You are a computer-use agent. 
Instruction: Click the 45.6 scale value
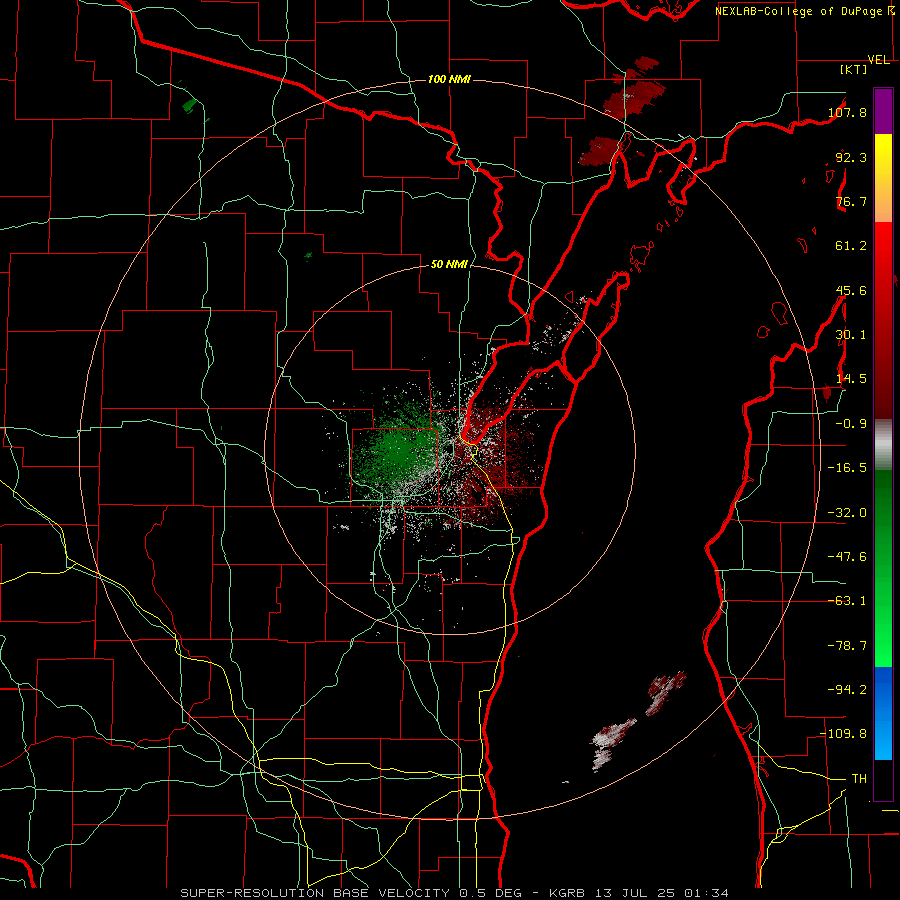[x=851, y=290]
